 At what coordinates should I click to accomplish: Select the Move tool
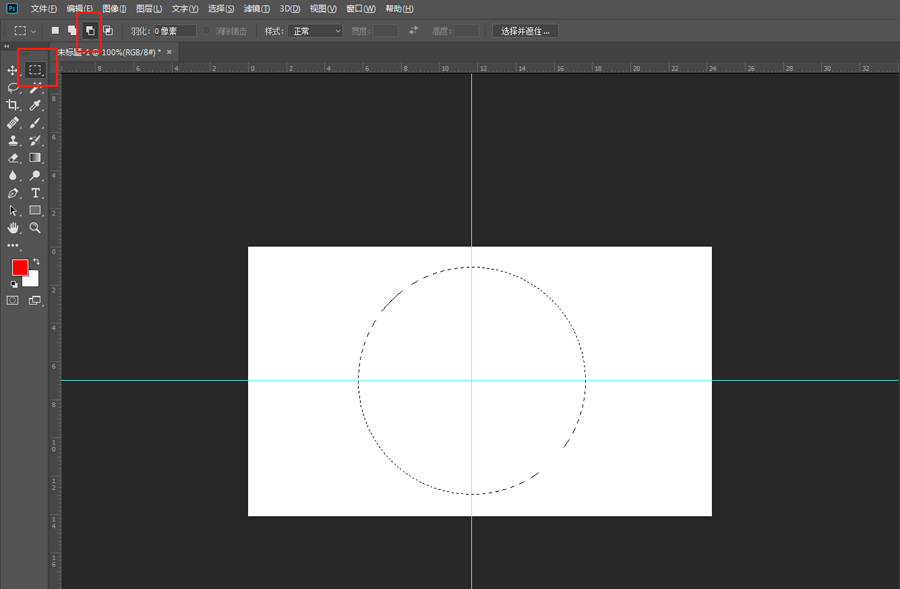pyautogui.click(x=12, y=70)
